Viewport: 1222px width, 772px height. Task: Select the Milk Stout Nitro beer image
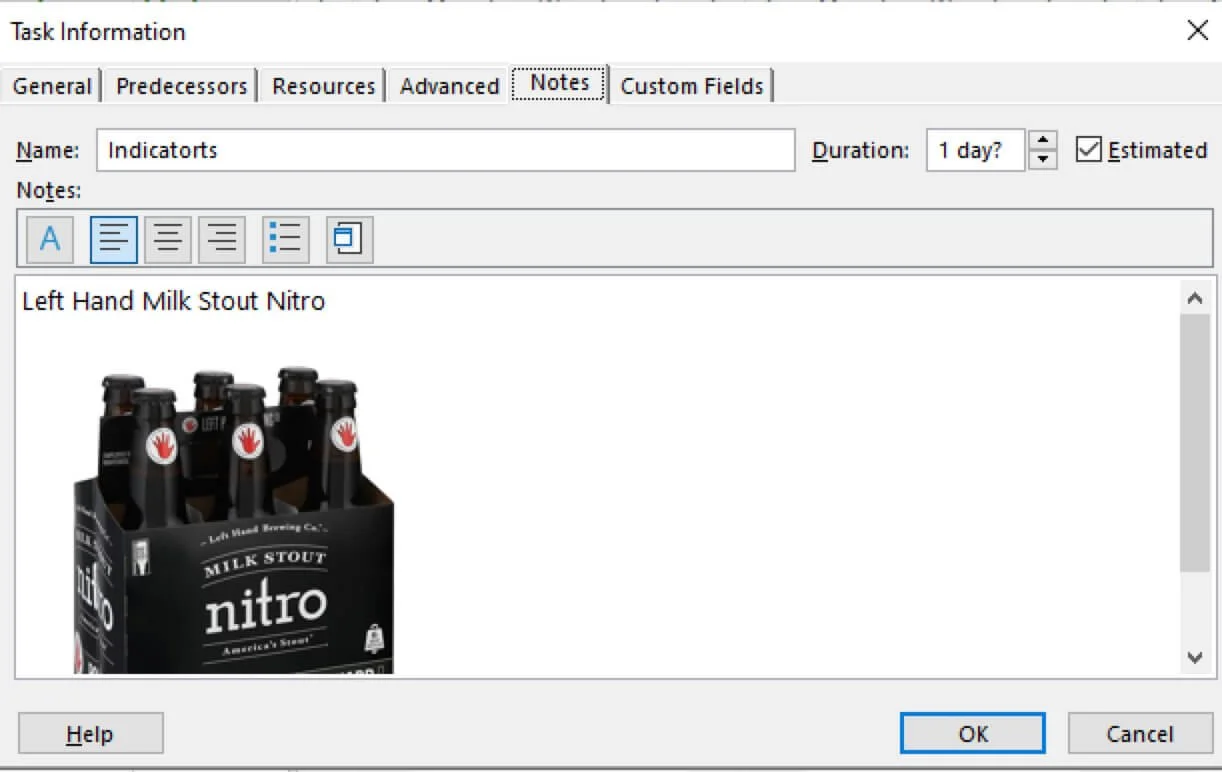(234, 520)
